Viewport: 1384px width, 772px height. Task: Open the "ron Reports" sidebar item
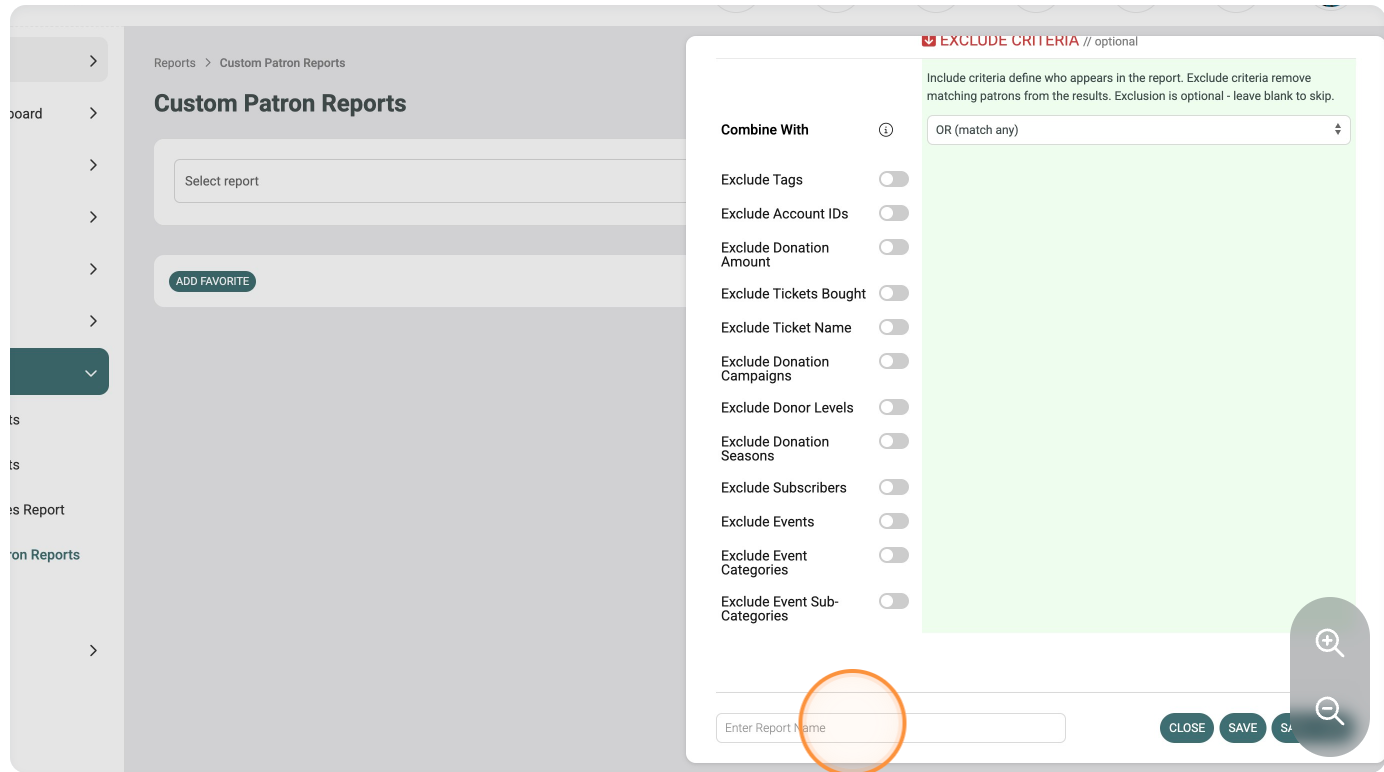[x=45, y=555]
